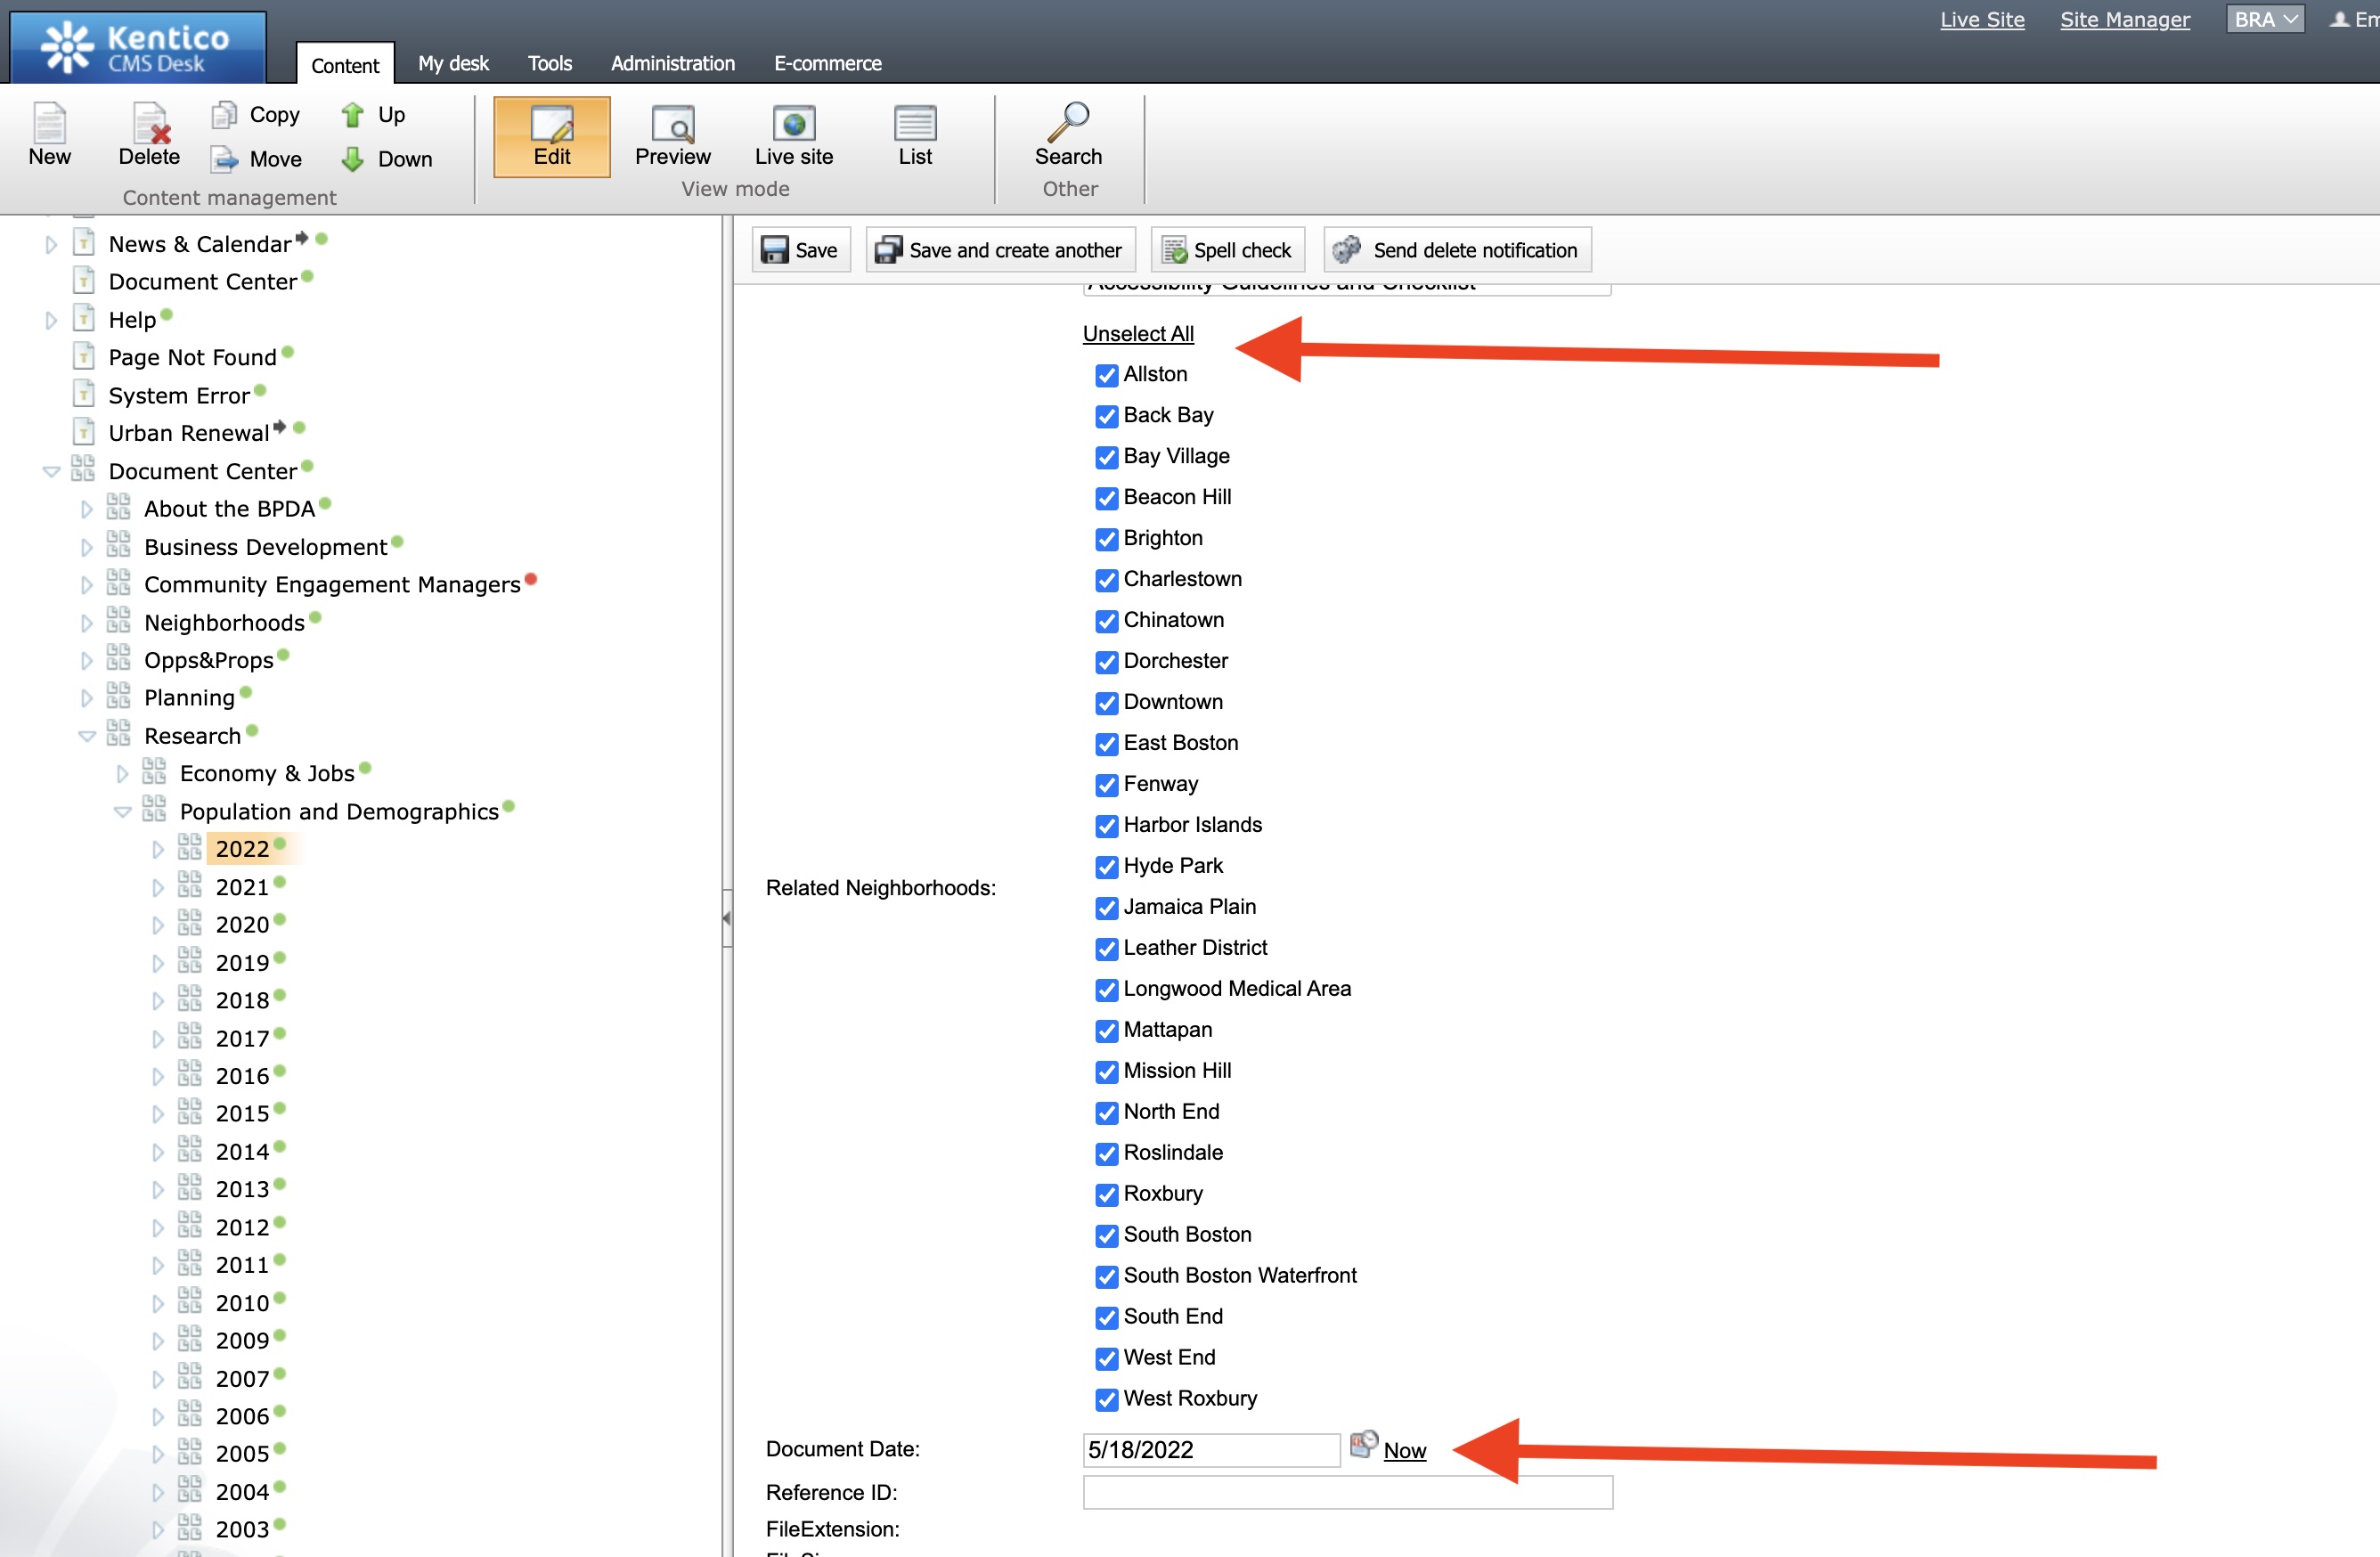Screen dimensions: 2380x1557
Task: Click Save and create another button
Action: point(999,250)
